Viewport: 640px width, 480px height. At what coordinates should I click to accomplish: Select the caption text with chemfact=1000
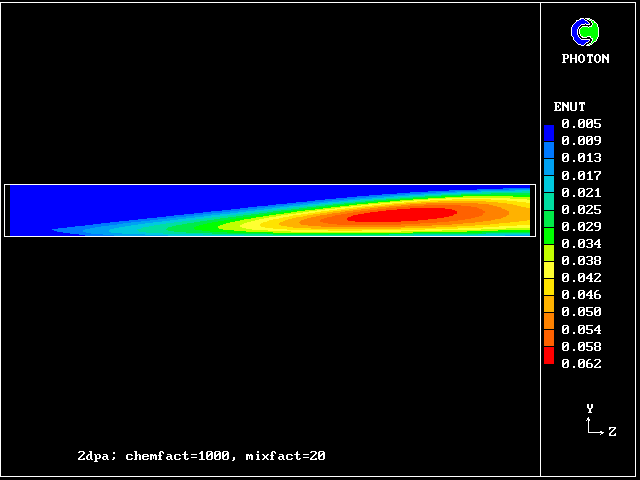pos(201,456)
